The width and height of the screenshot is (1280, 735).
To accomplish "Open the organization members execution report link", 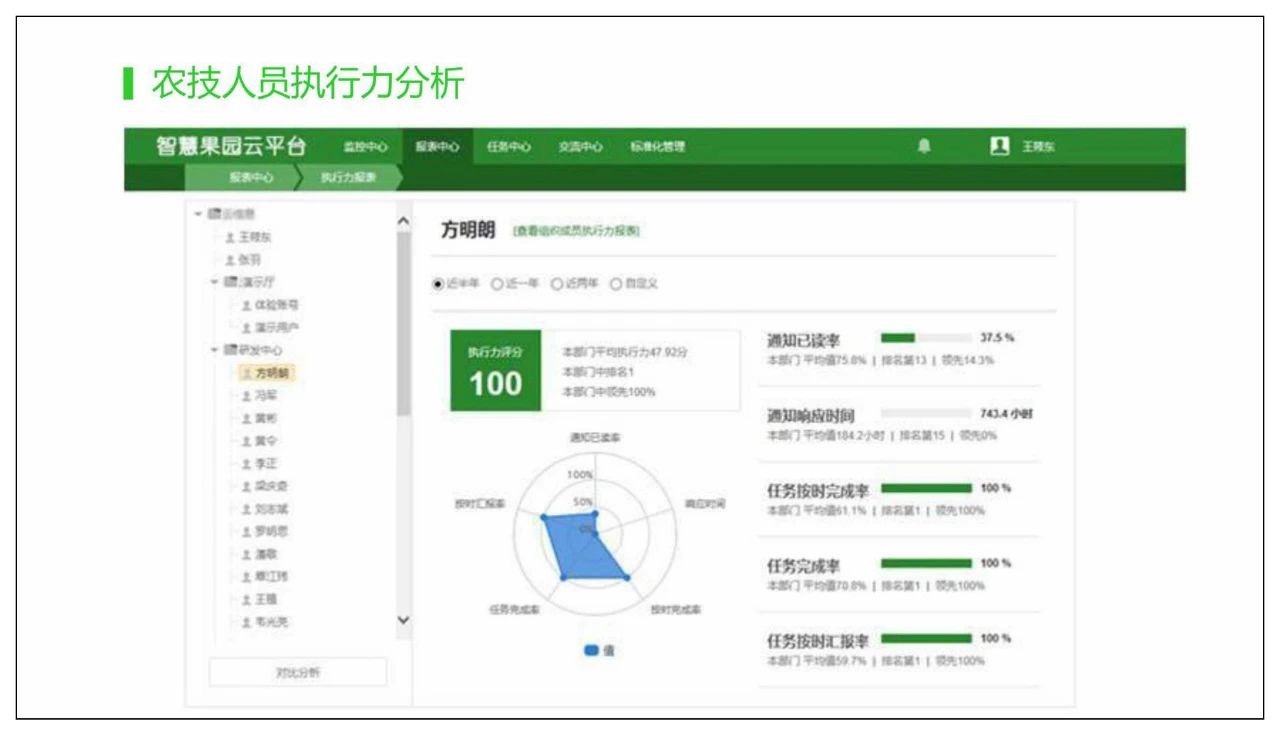I will point(575,231).
